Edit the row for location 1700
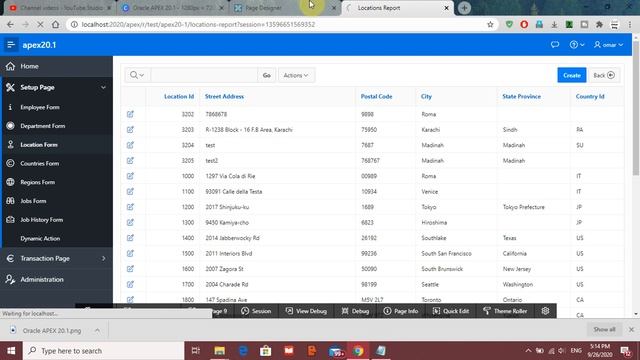This screenshot has width=640, height=360. click(130, 284)
